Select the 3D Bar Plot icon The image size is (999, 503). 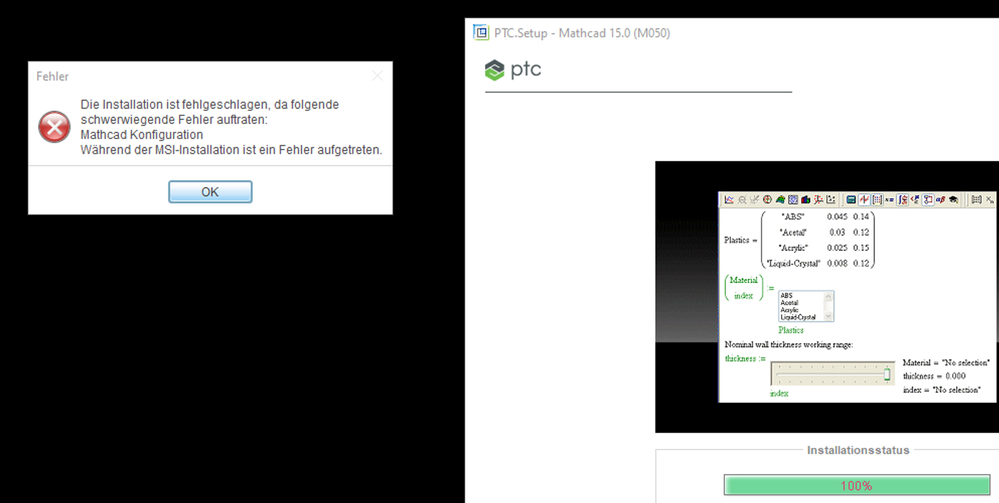[805, 200]
